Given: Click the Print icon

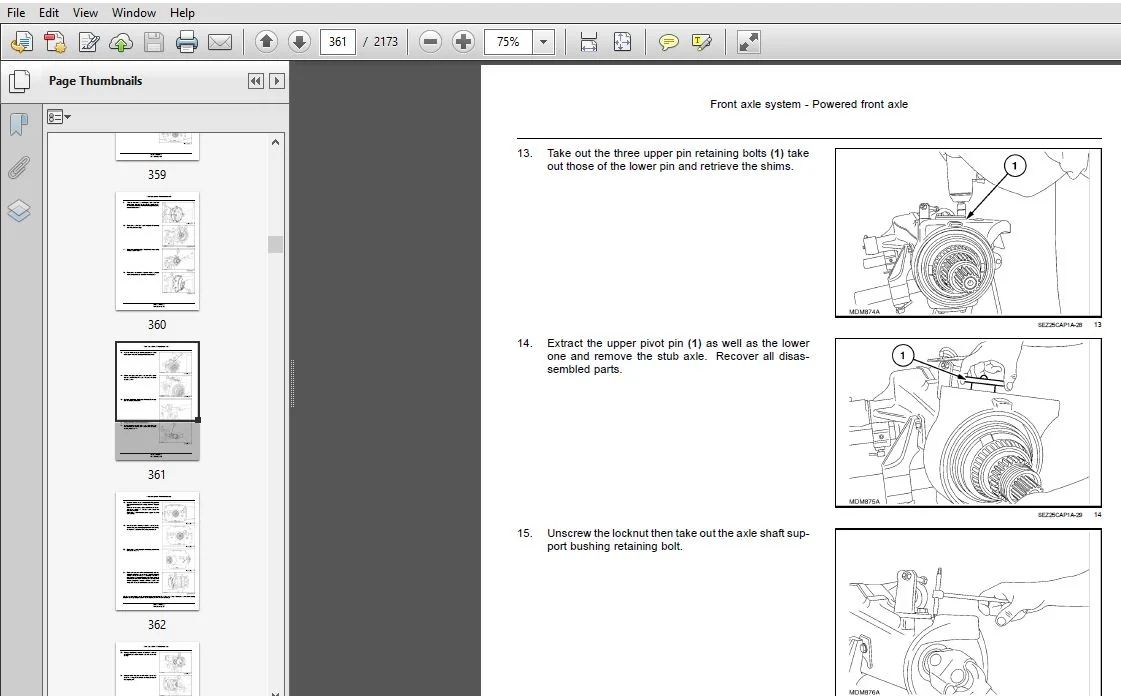Looking at the screenshot, I should [x=187, y=42].
